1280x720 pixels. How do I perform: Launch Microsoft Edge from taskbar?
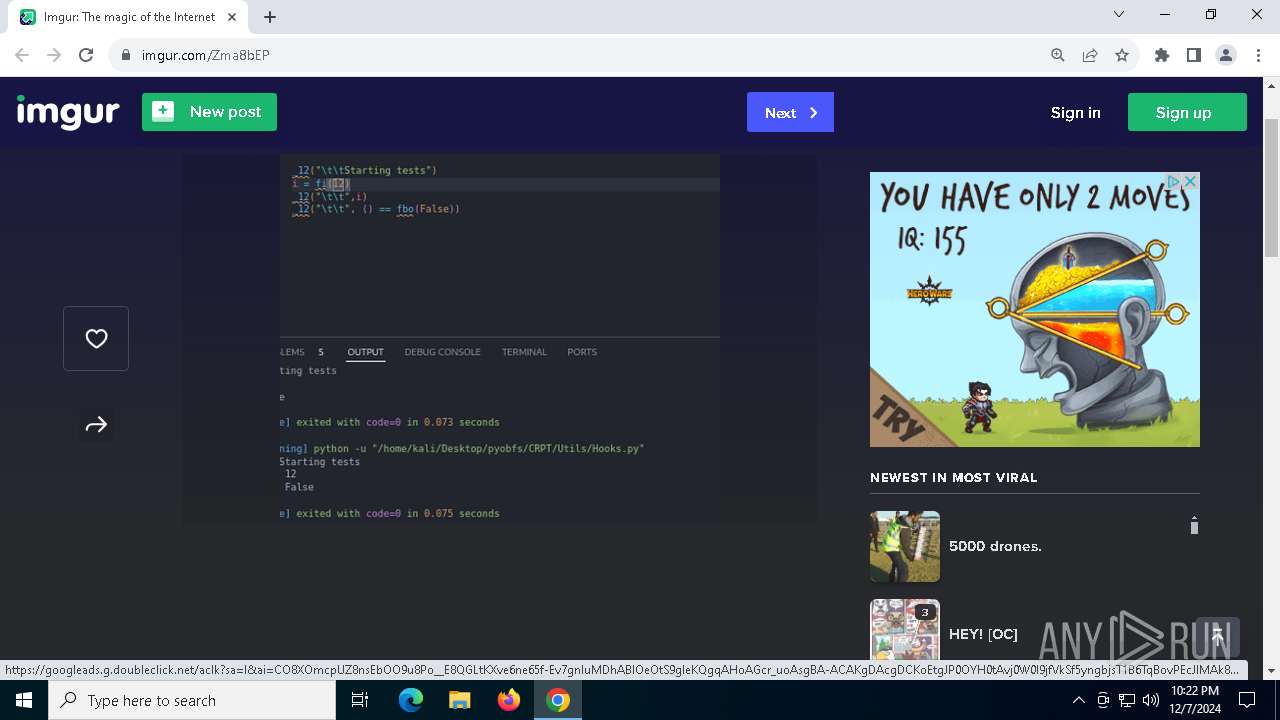(x=411, y=700)
